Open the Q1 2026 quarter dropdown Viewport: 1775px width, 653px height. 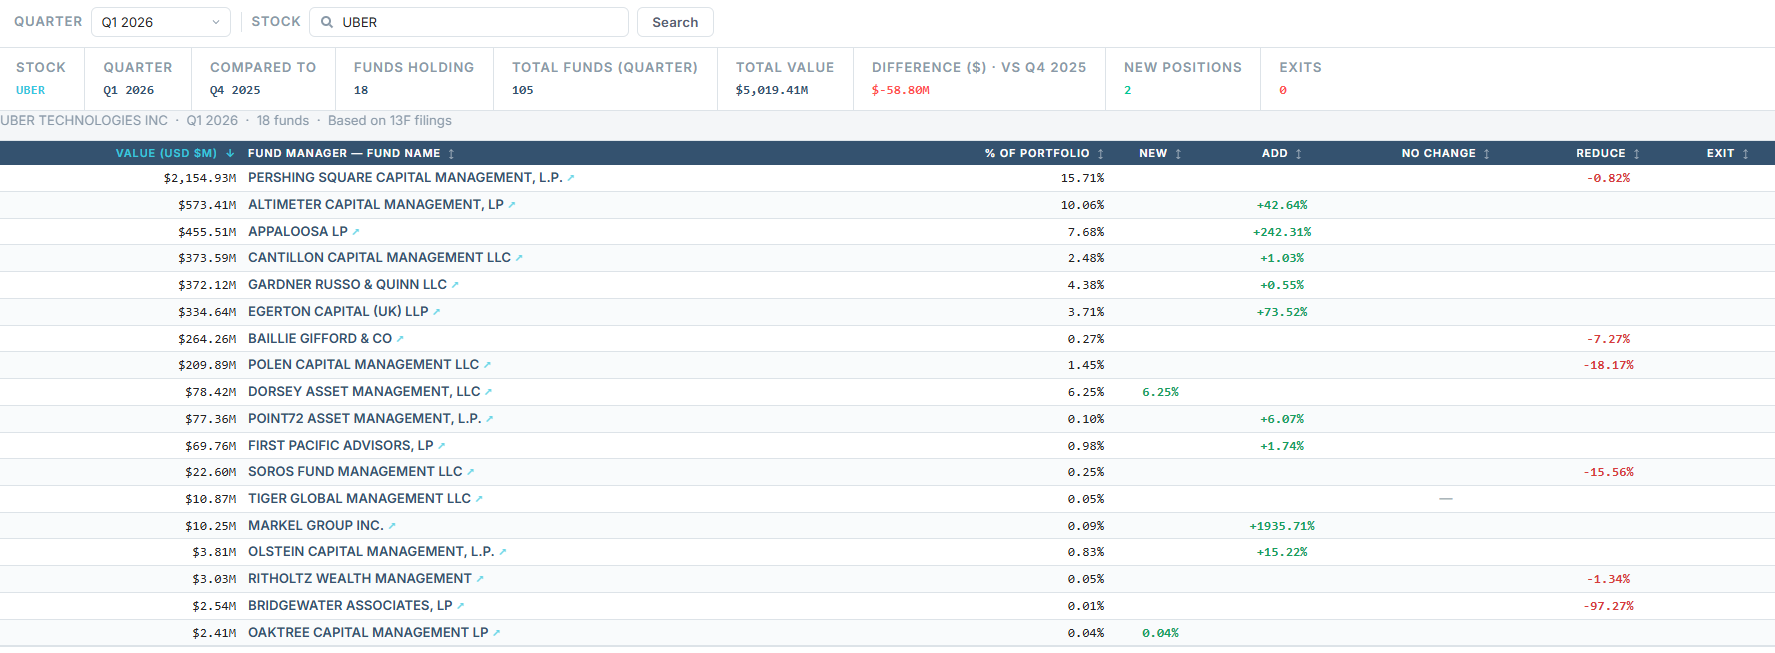coord(160,22)
